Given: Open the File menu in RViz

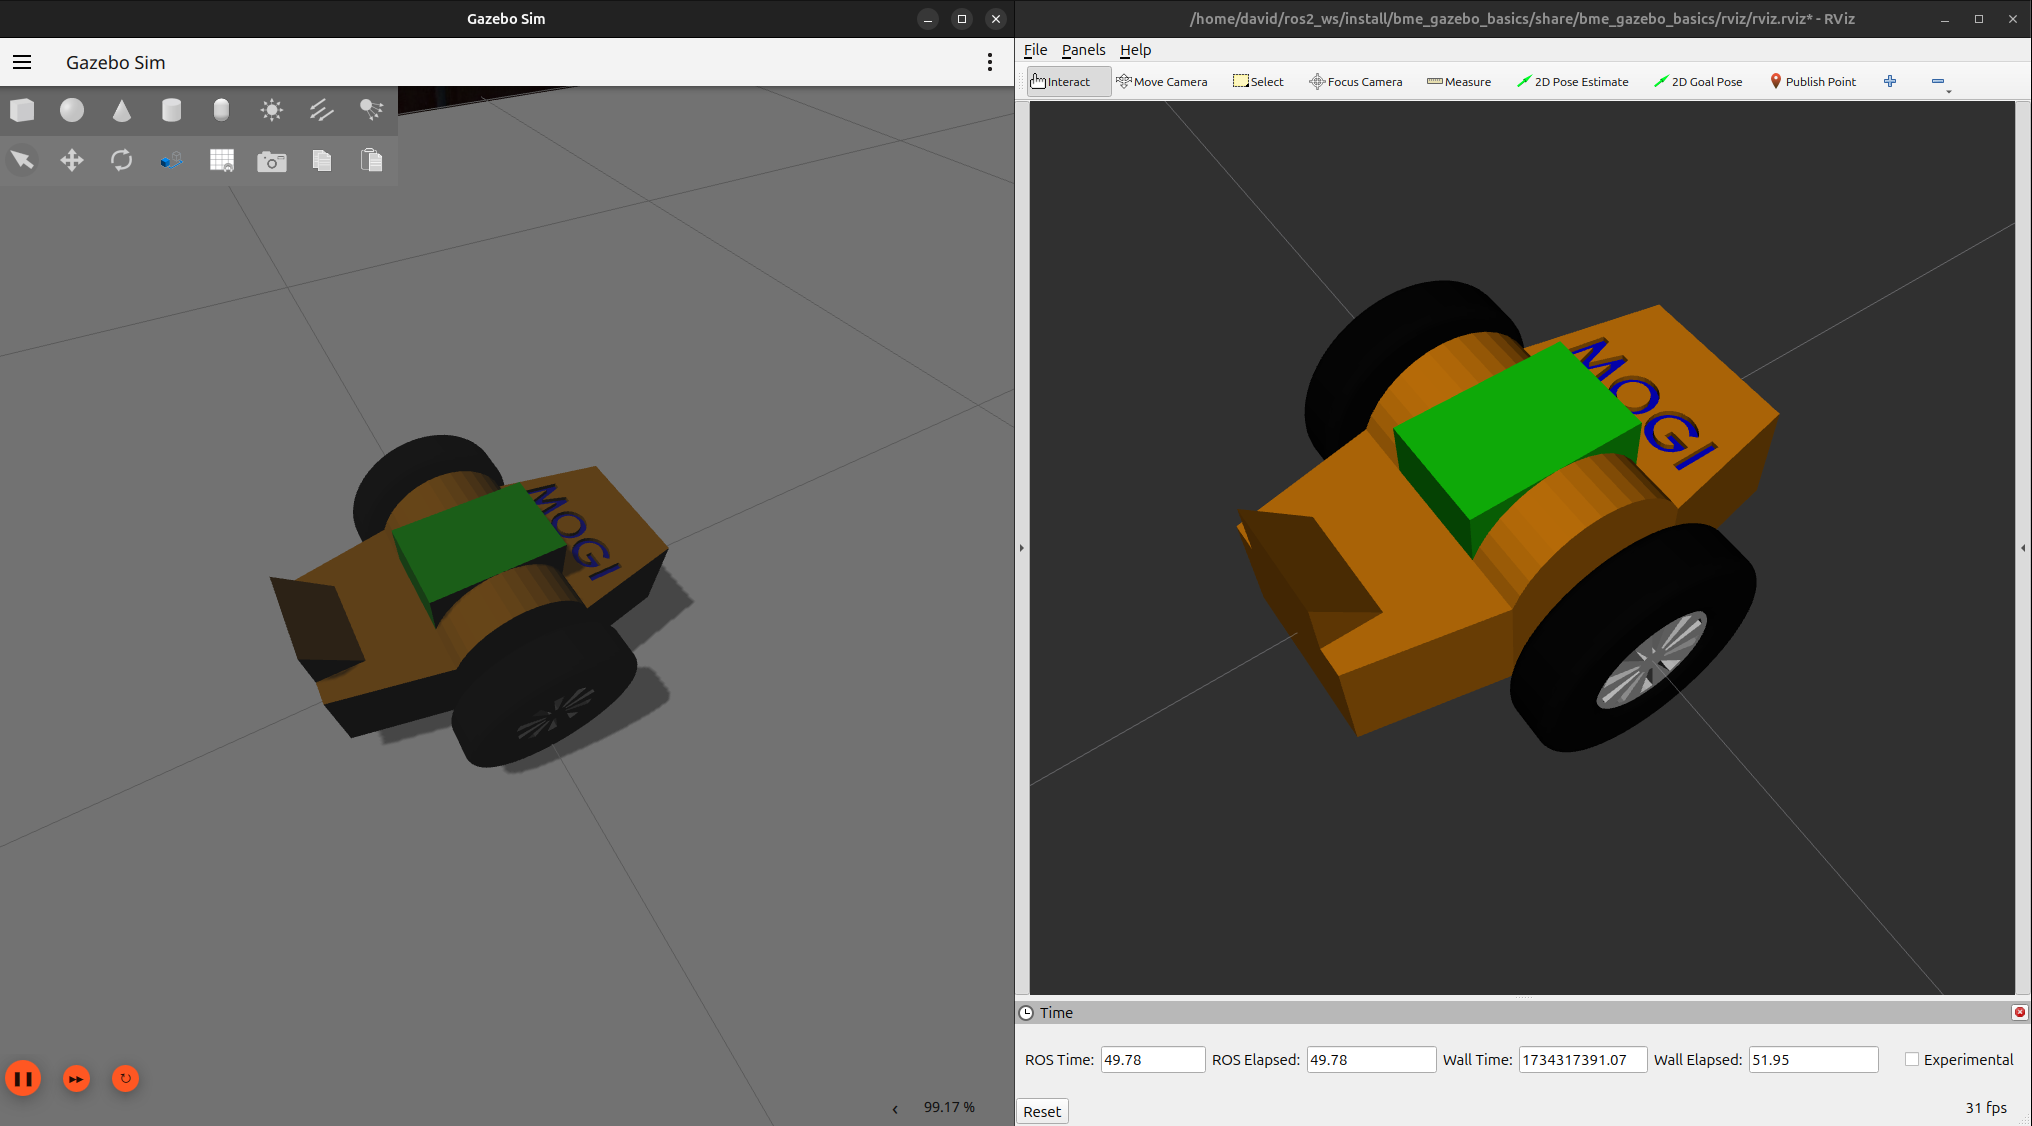Looking at the screenshot, I should click(1035, 50).
